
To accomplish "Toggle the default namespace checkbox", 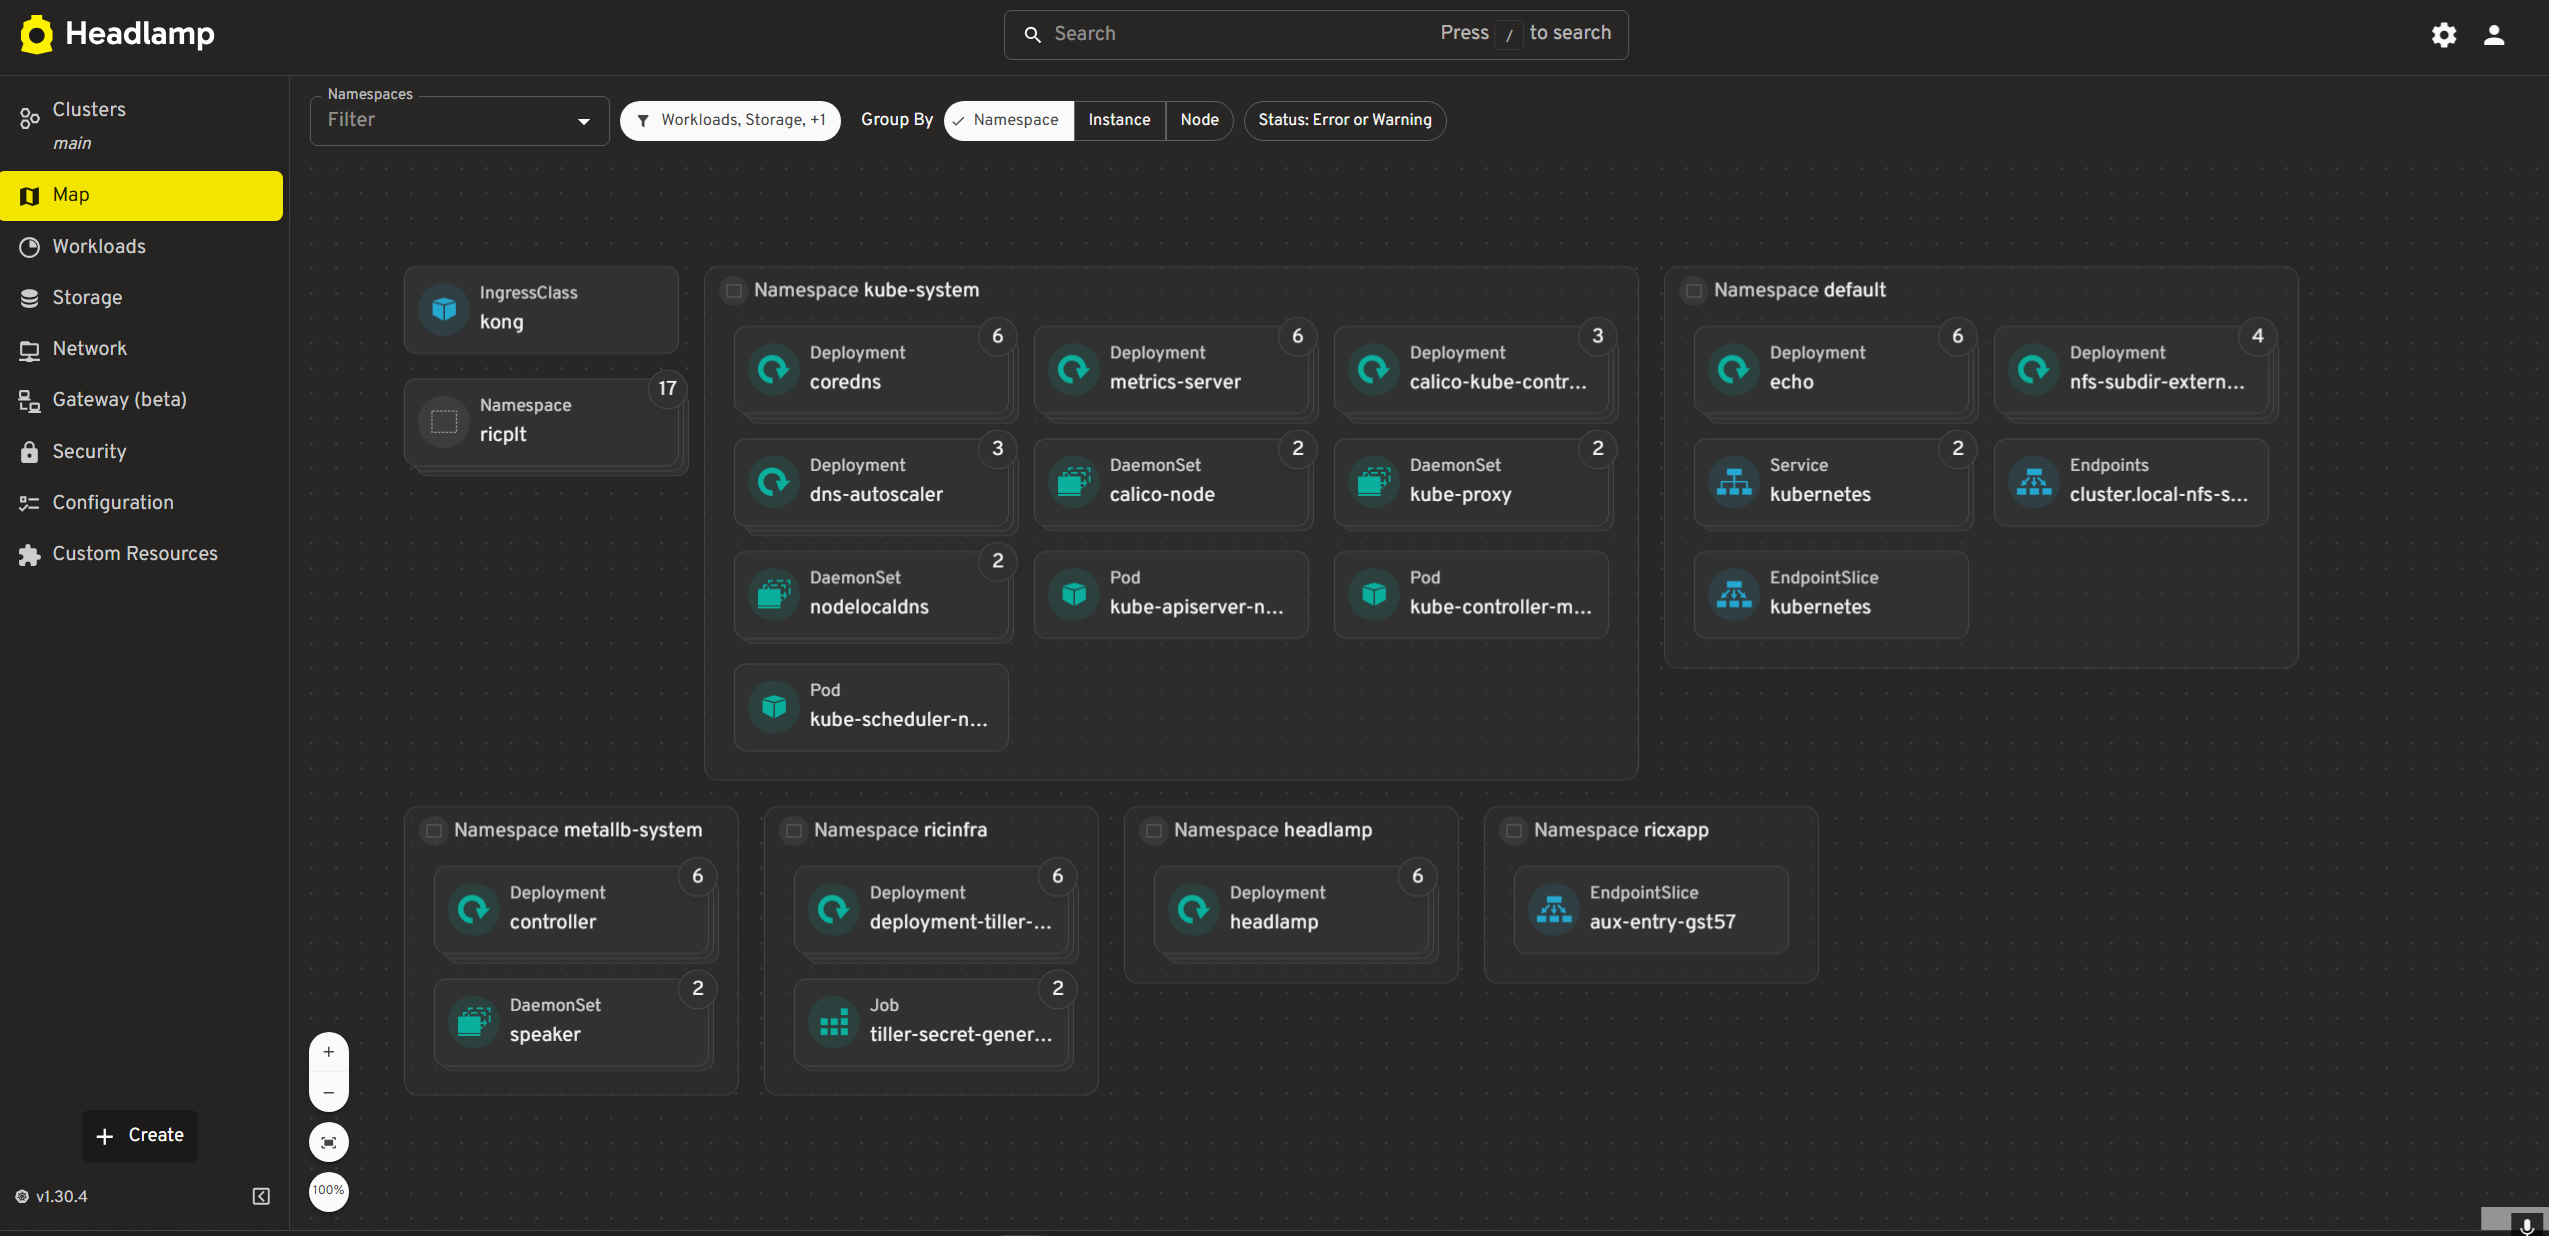I will point(1694,291).
